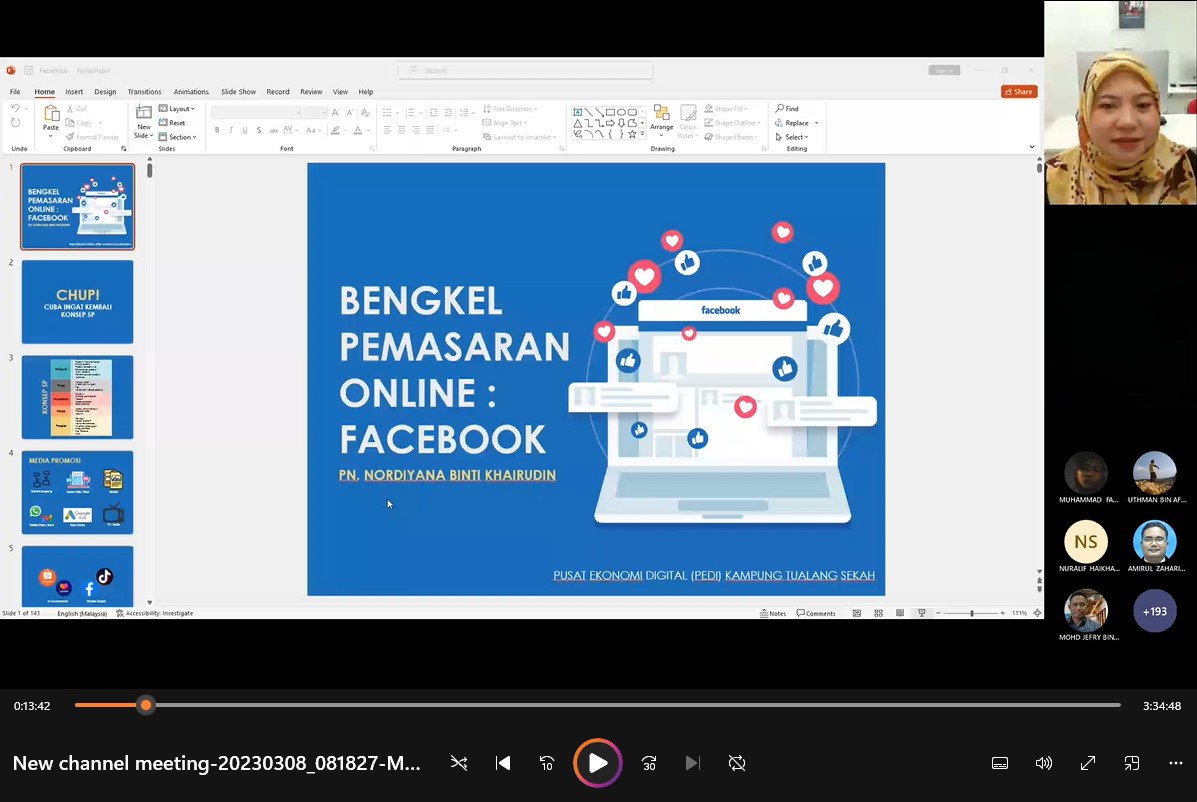Expand the shapes gallery more arrow

(x=643, y=134)
